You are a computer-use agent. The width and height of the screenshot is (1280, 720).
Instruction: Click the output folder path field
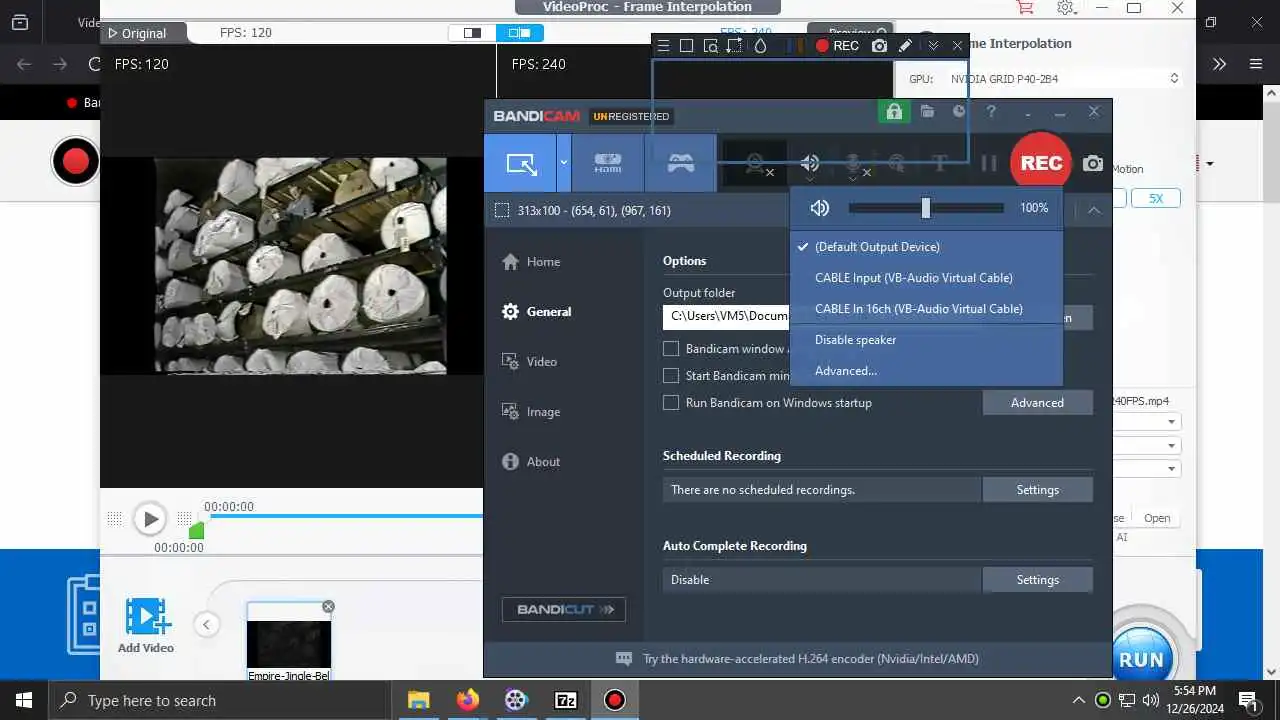(726, 316)
